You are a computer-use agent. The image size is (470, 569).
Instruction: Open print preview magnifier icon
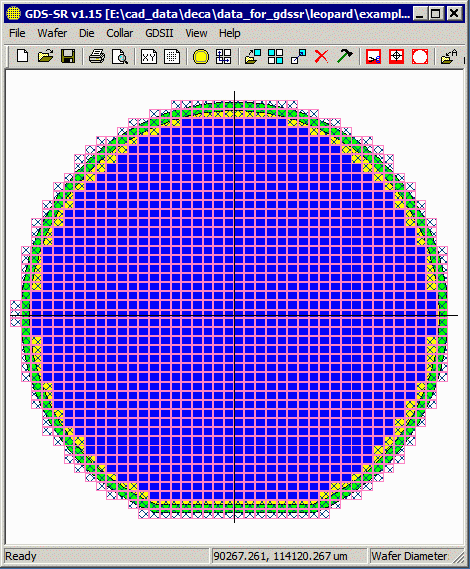pos(119,57)
